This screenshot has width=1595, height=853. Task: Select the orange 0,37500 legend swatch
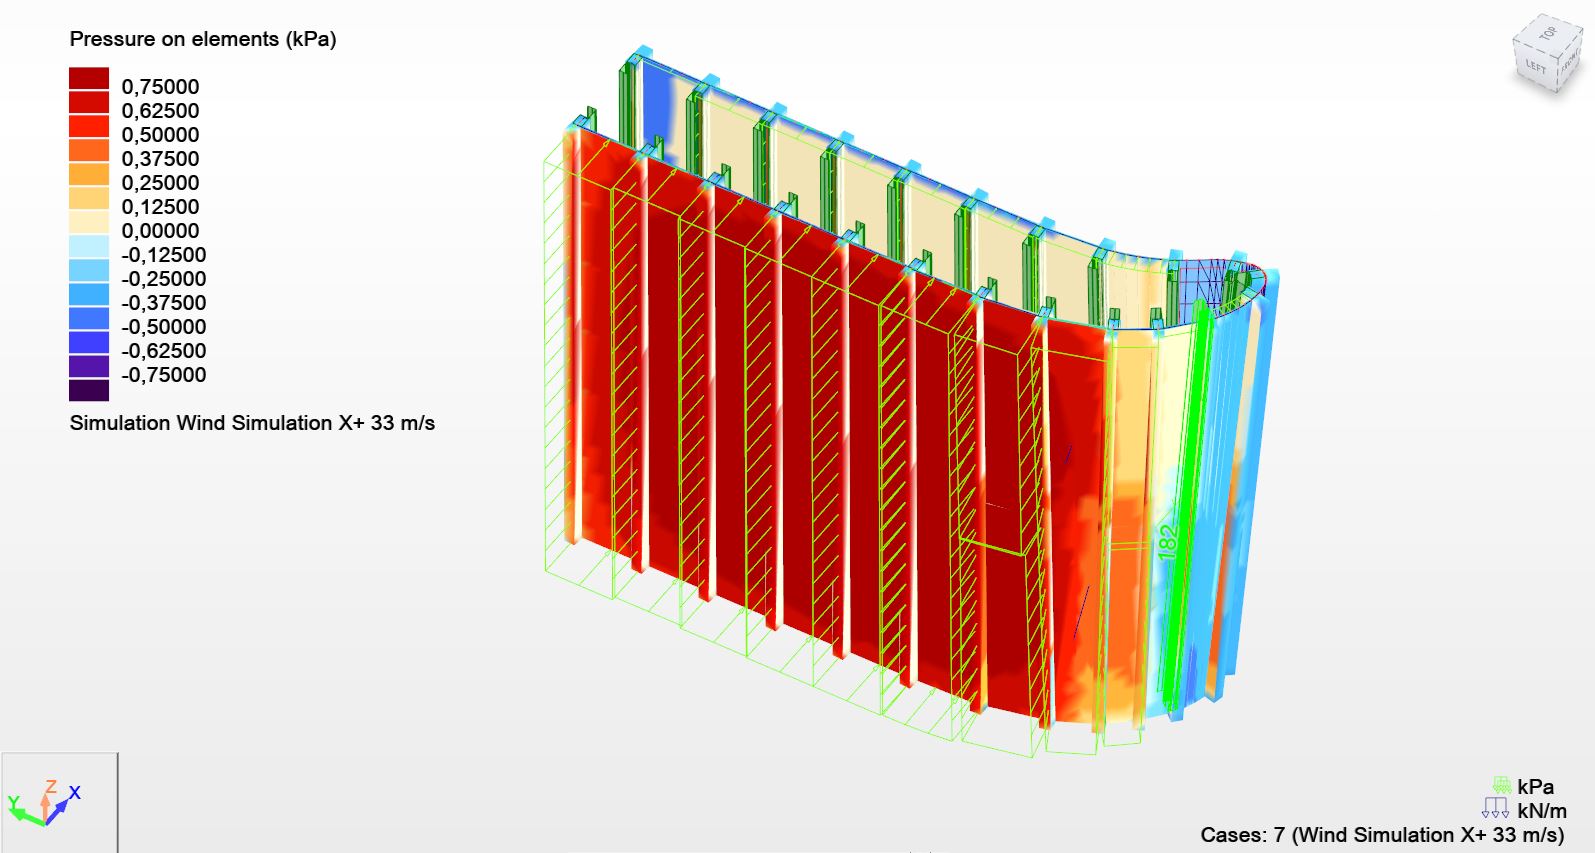click(89, 151)
